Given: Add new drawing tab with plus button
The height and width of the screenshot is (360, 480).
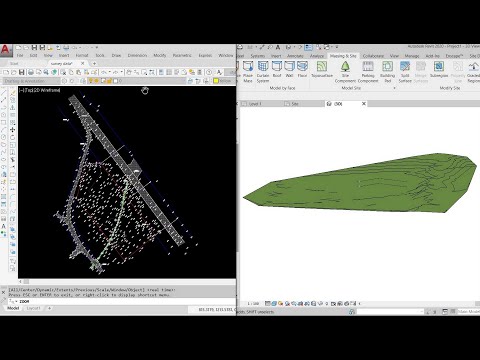Looking at the screenshot, I should click(94, 63).
